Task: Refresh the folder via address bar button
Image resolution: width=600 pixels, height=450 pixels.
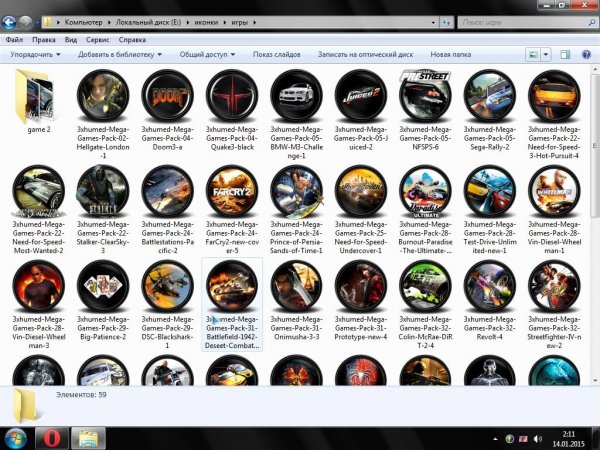Action: coord(446,23)
